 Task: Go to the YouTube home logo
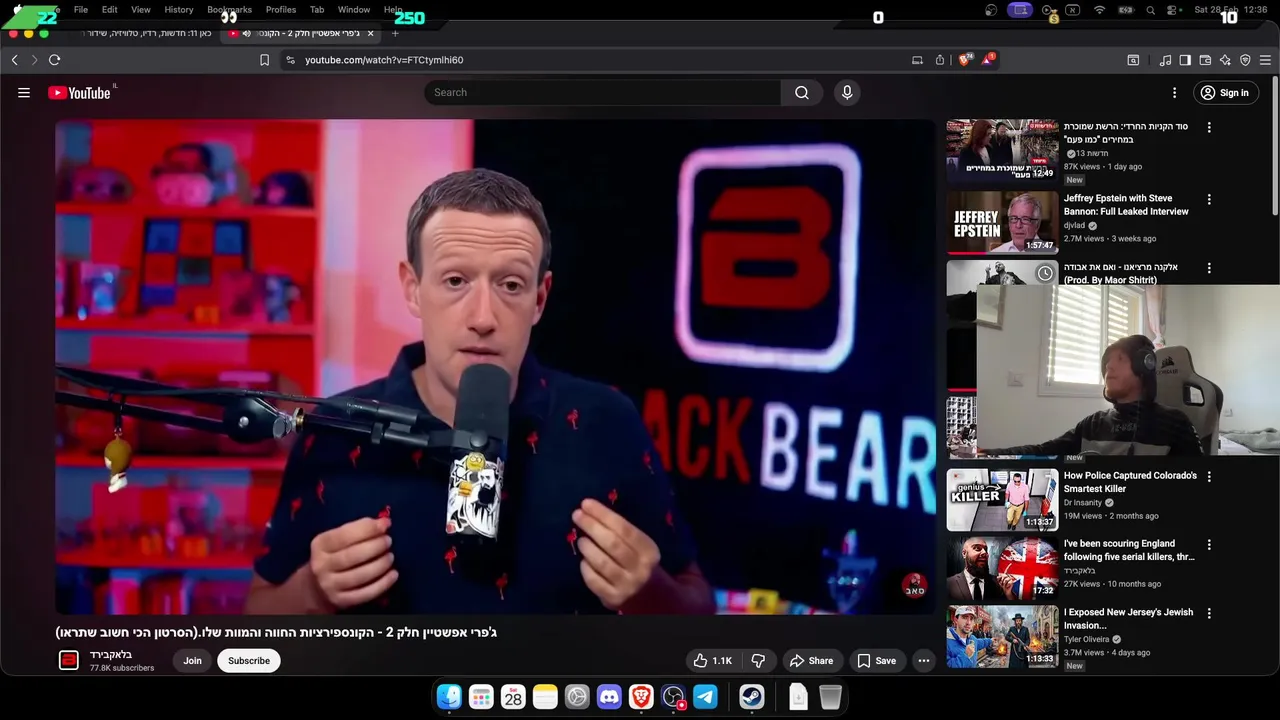(x=79, y=93)
